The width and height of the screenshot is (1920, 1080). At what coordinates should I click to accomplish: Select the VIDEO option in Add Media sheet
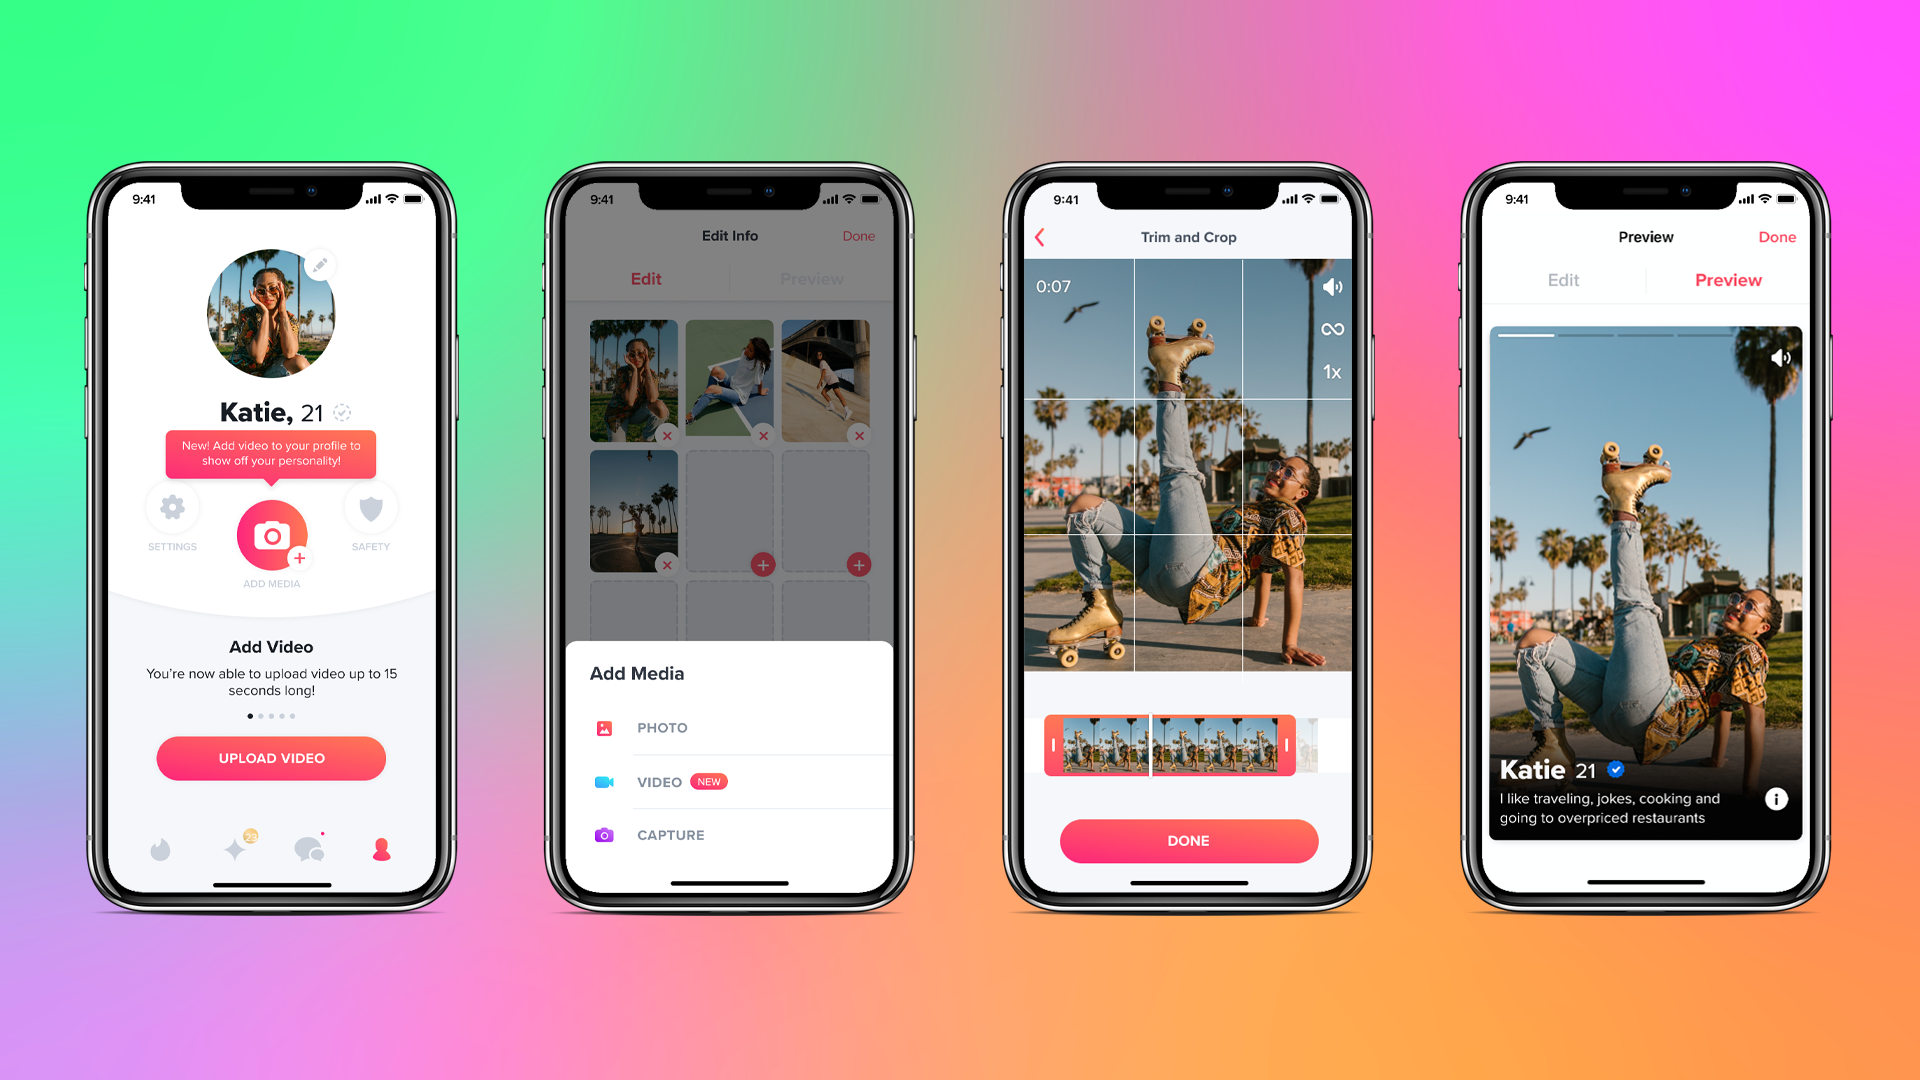(729, 781)
